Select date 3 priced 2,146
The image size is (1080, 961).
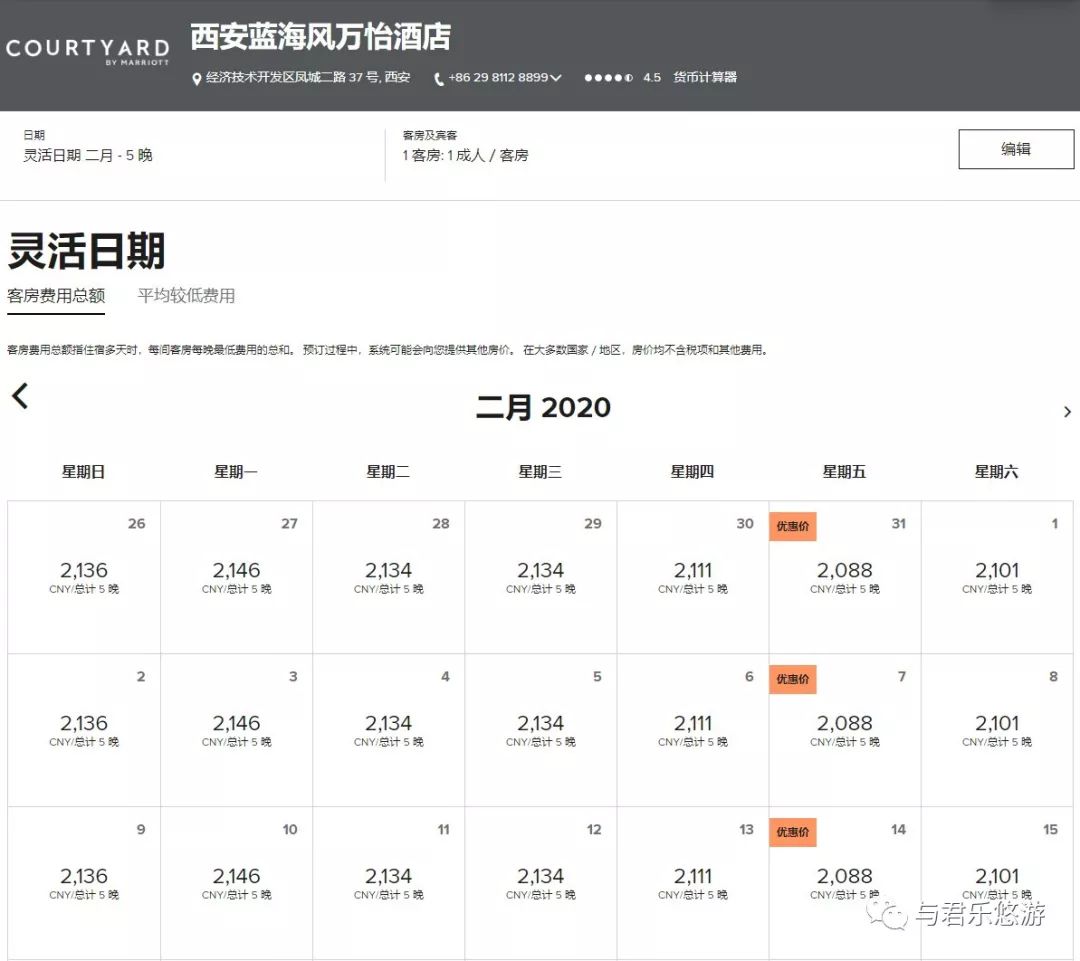(x=236, y=730)
